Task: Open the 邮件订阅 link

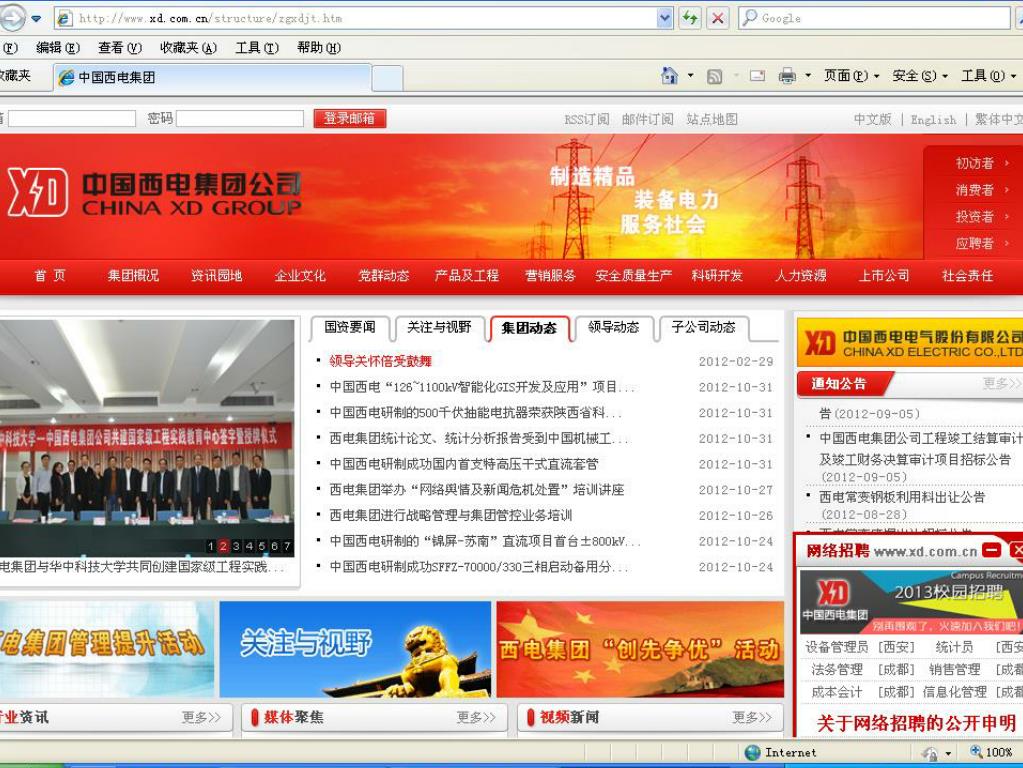Action: click(647, 119)
